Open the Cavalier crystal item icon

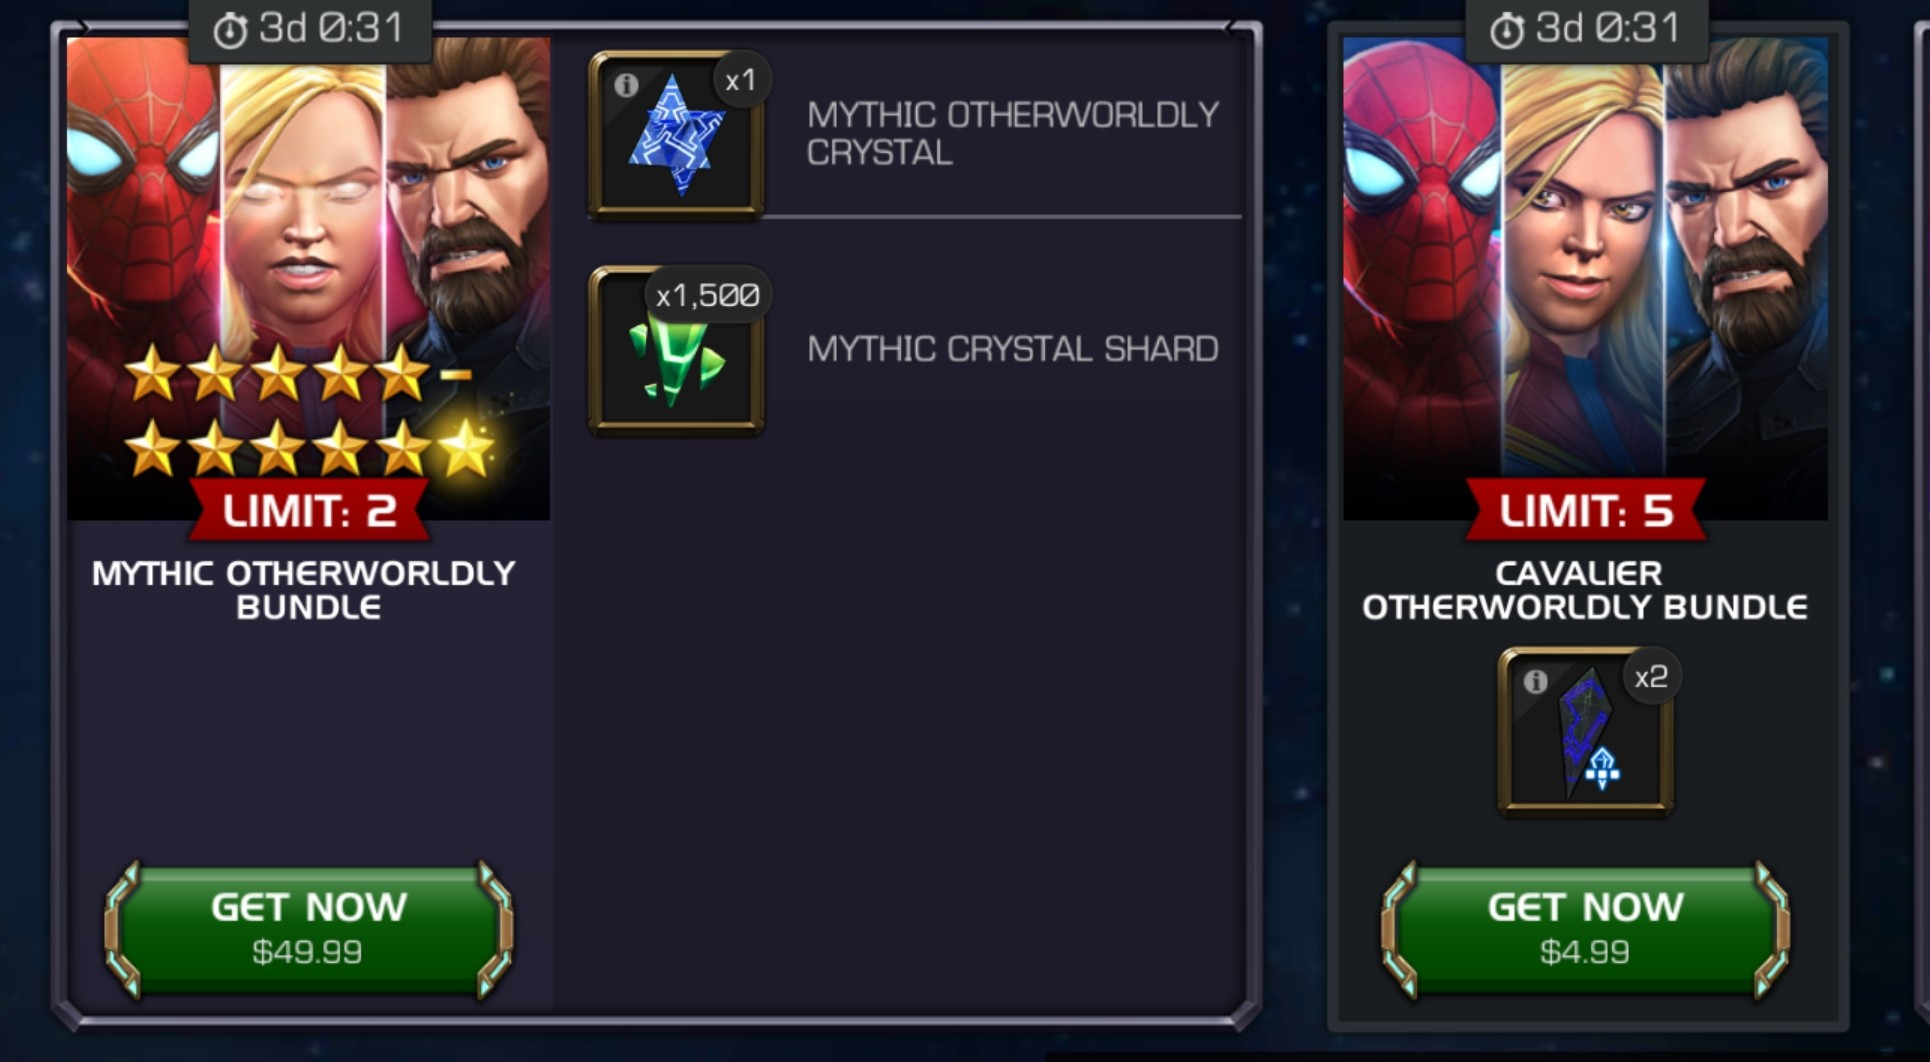point(1585,732)
